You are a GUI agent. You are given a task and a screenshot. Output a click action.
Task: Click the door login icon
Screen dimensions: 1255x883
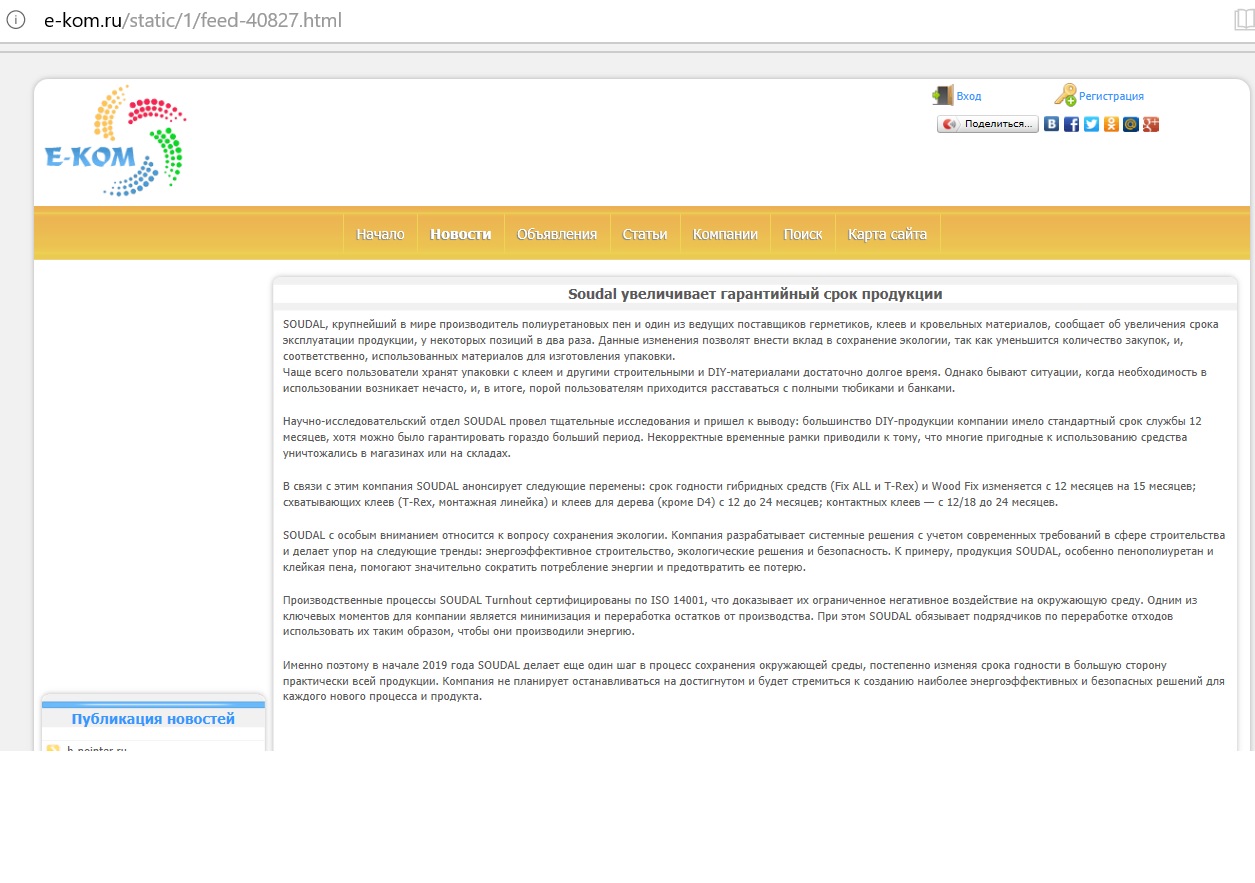click(x=942, y=96)
